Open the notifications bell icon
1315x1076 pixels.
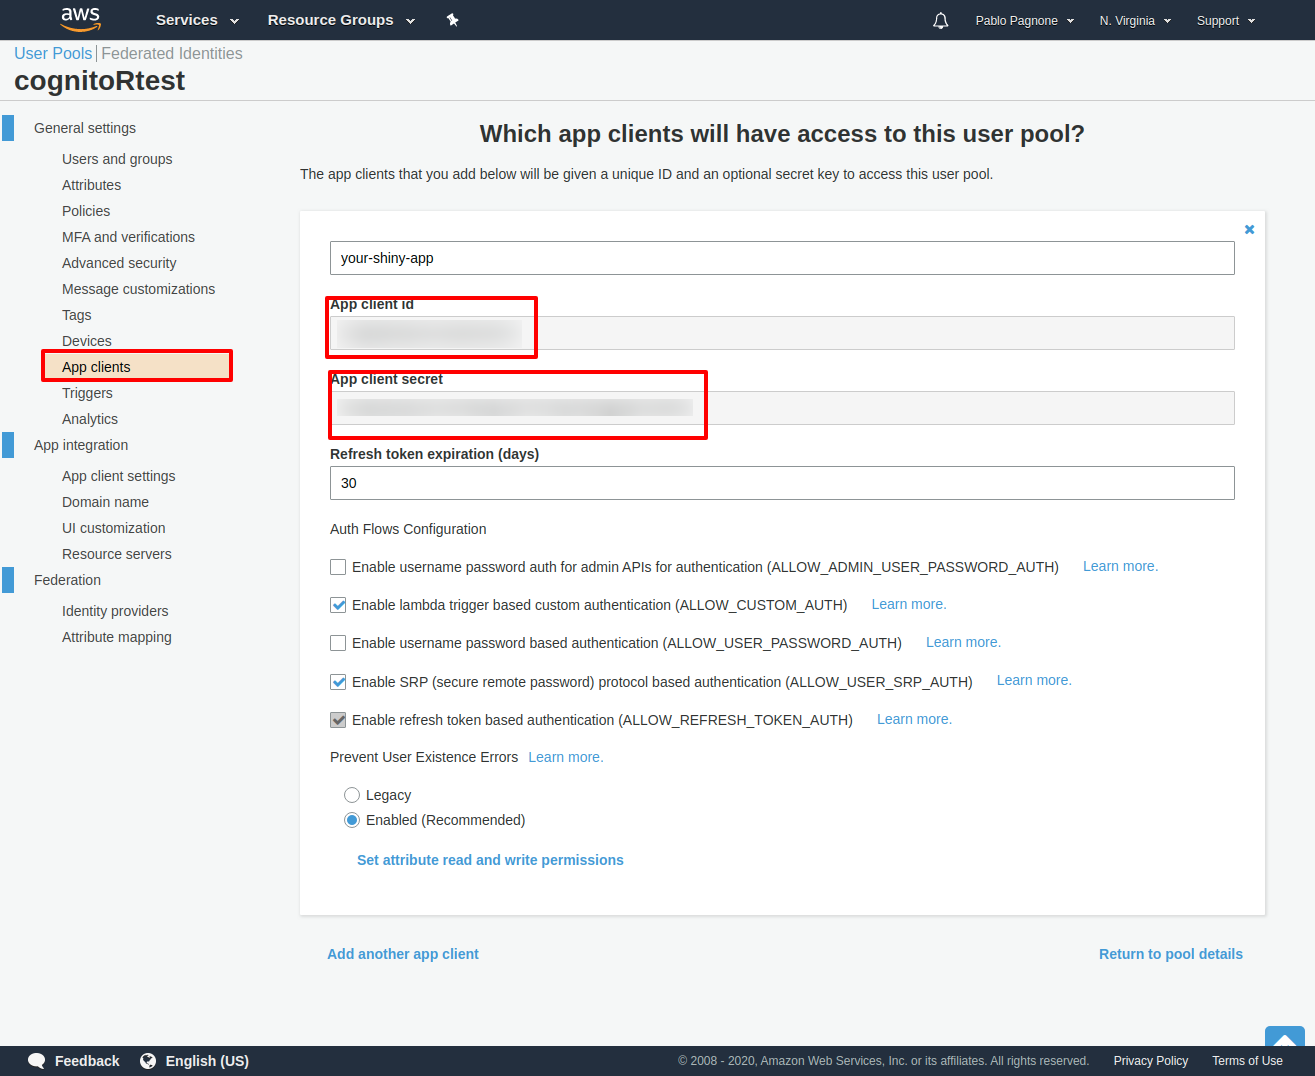click(x=940, y=21)
